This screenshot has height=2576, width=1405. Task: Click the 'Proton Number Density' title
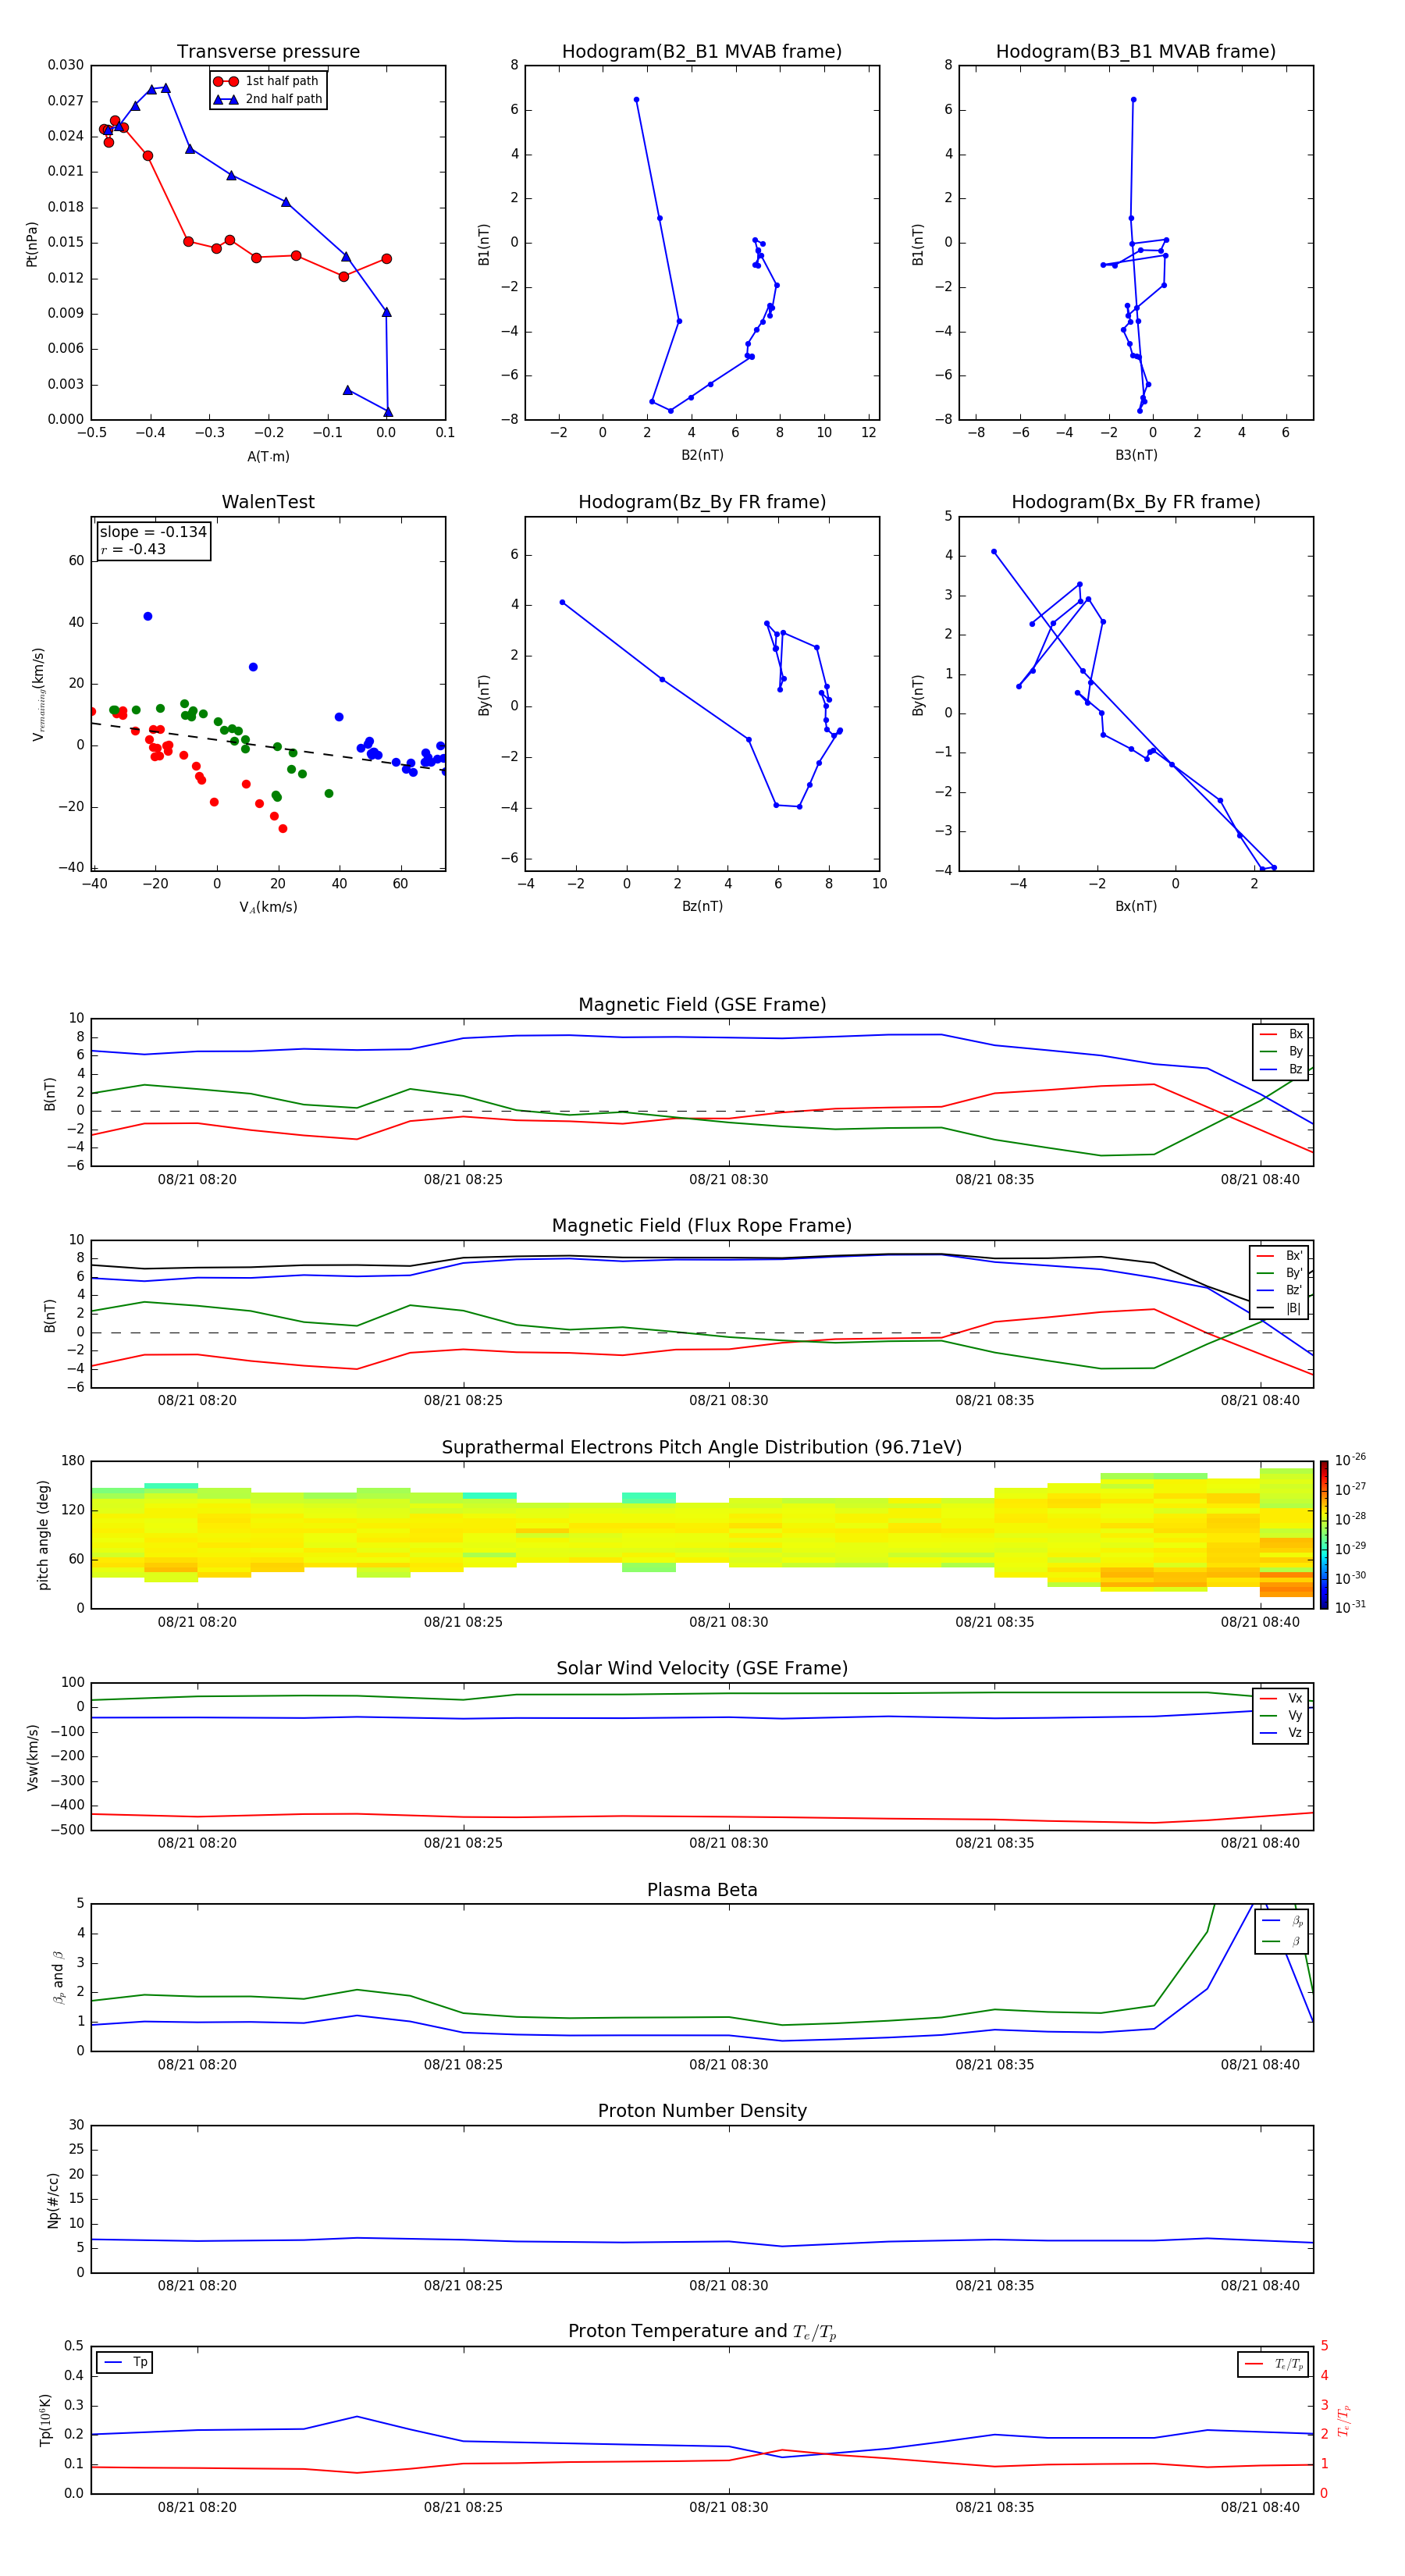[702, 2111]
